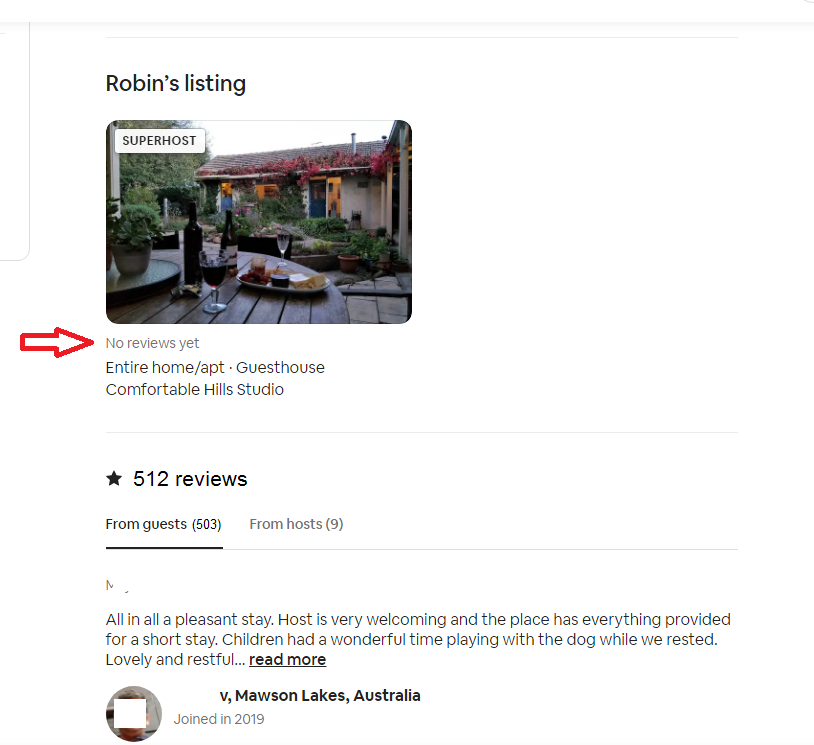Screen dimensions: 814x745
Task: Click the 512 reviews heading
Action: pos(190,479)
